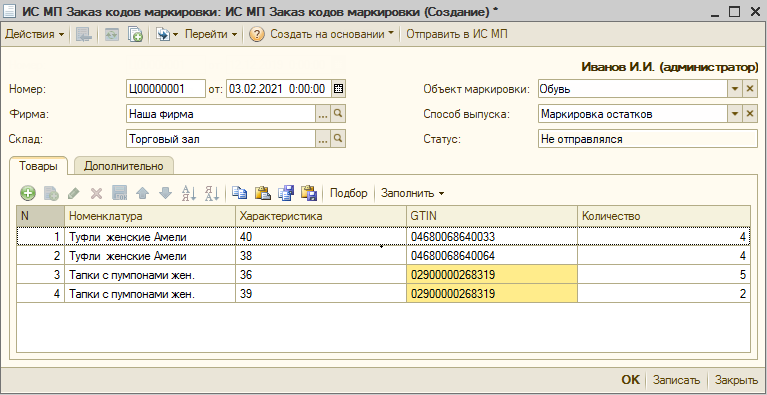Click Отправить в ИС МП
The height and width of the screenshot is (395, 767).
coord(457,34)
